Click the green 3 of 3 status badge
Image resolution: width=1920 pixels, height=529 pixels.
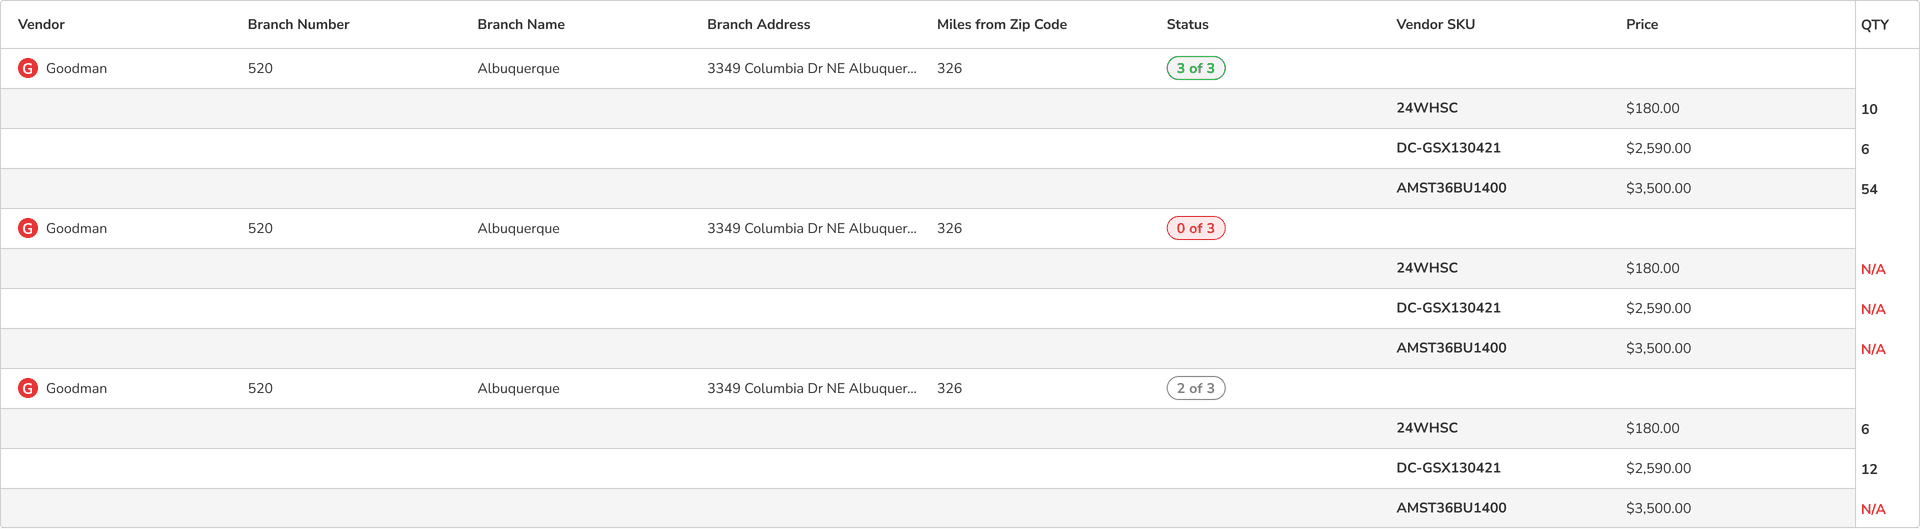click(1195, 68)
